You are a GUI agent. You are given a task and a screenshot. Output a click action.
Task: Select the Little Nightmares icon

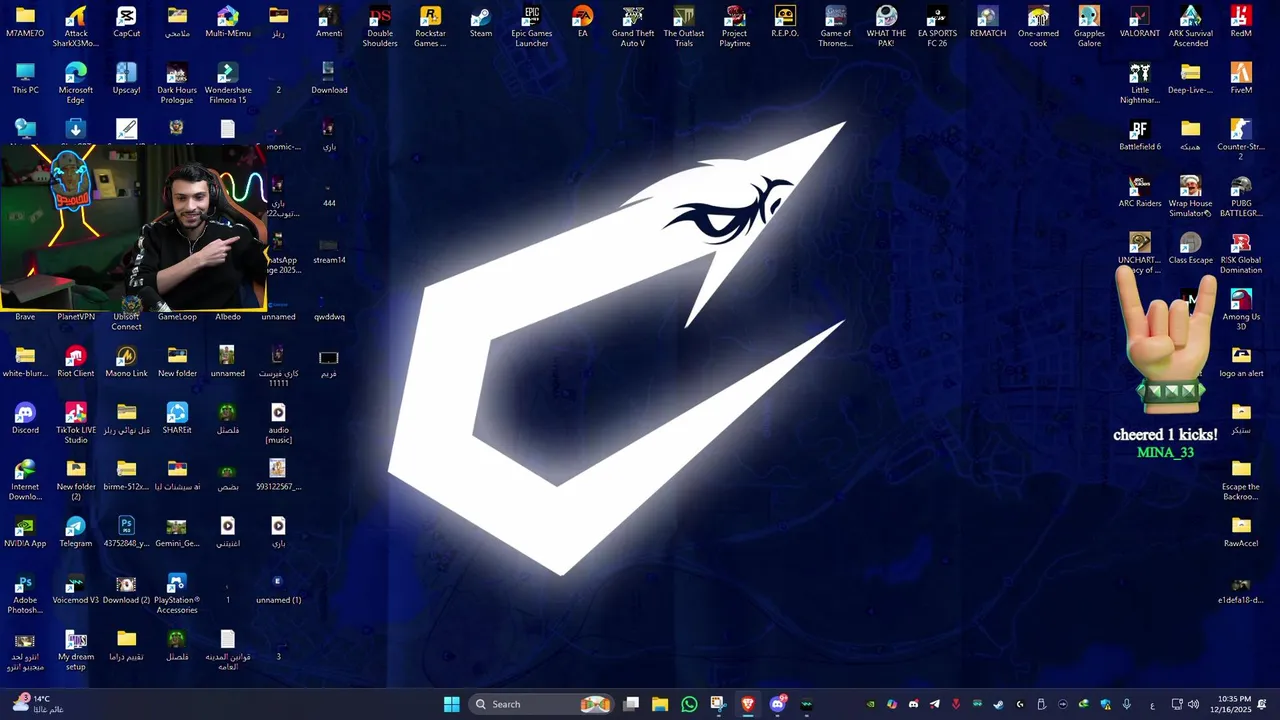(x=1139, y=84)
